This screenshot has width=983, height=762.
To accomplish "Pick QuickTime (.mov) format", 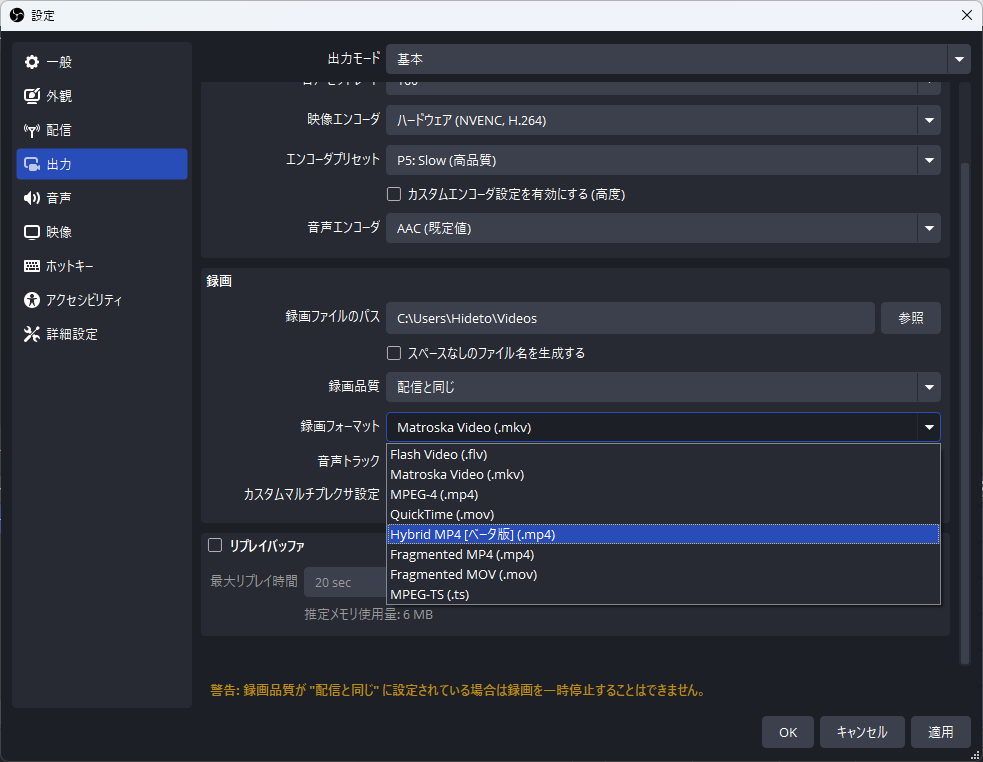I will click(x=663, y=515).
